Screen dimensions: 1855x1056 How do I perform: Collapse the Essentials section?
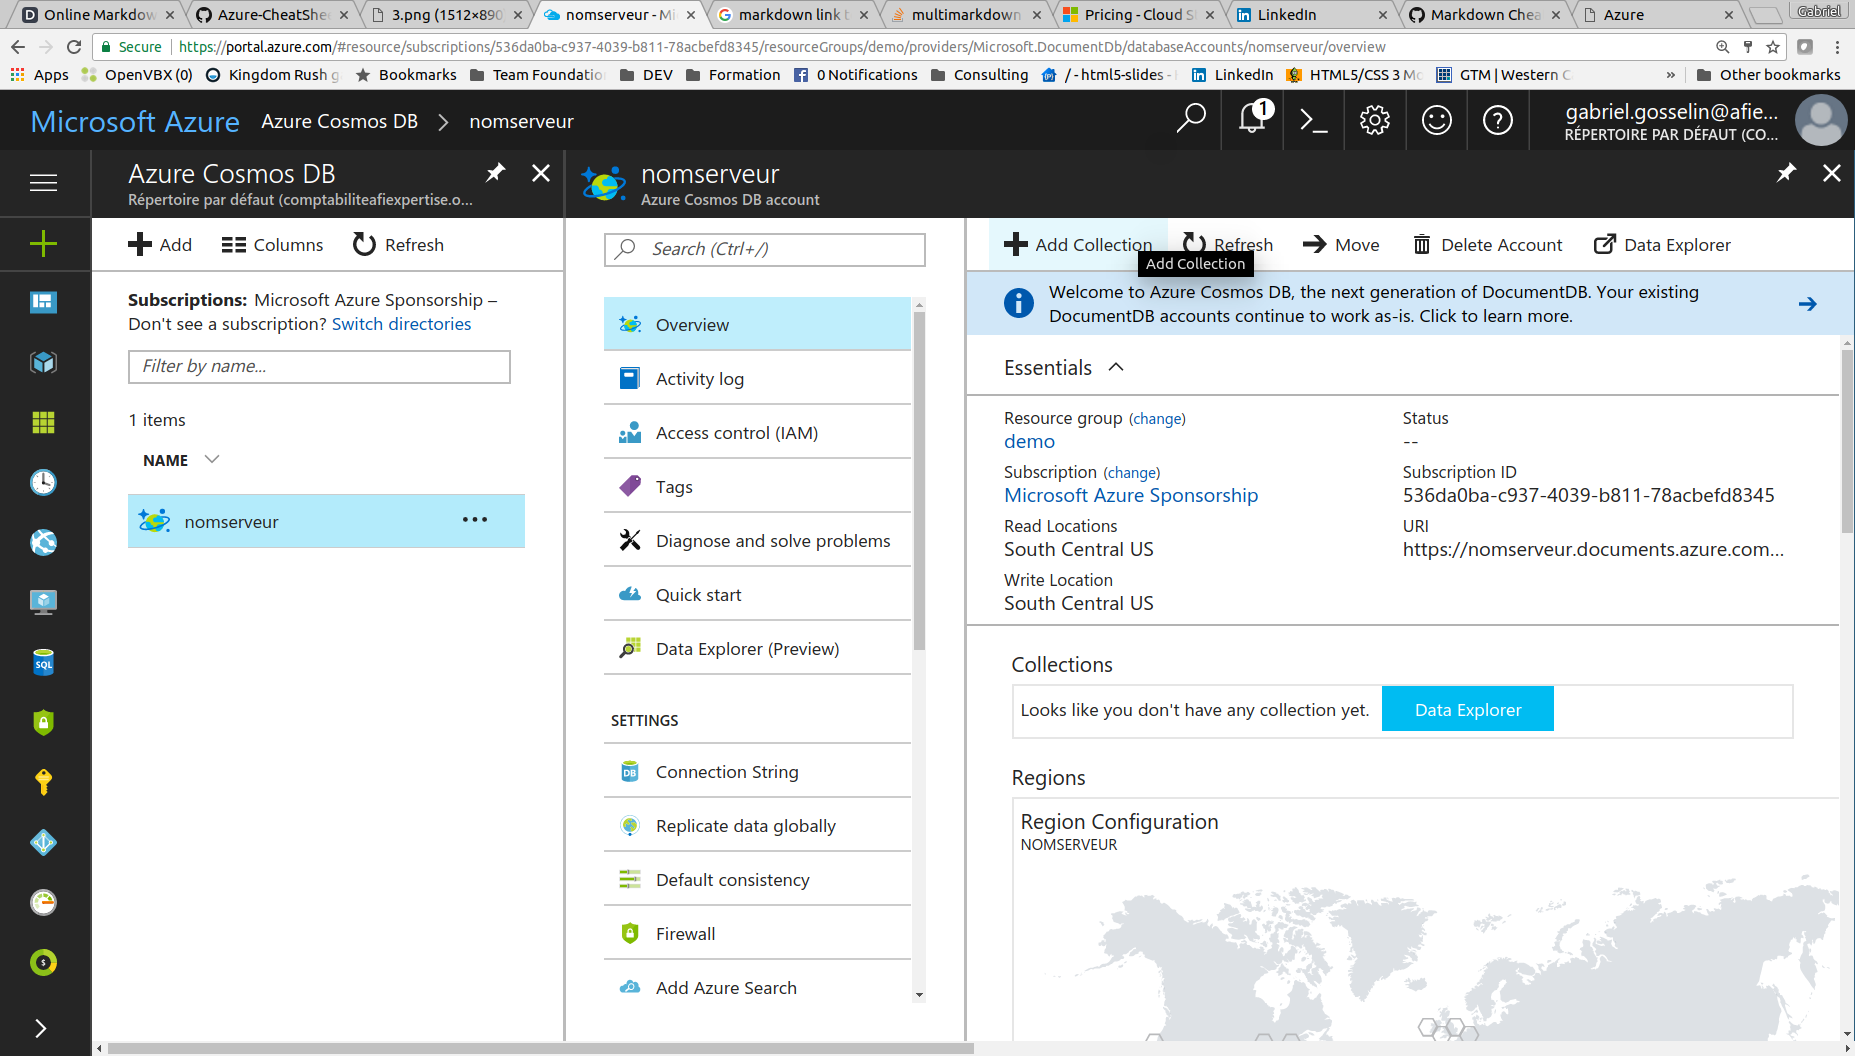tap(1116, 367)
